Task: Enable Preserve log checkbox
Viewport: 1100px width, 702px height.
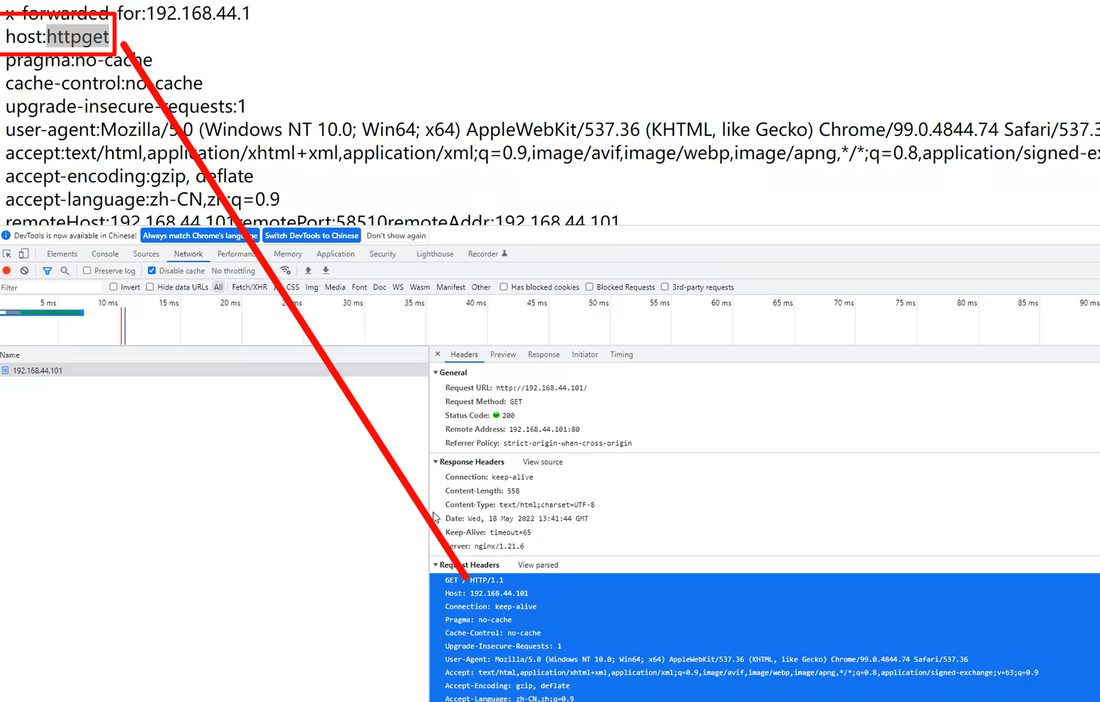Action: click(x=87, y=271)
